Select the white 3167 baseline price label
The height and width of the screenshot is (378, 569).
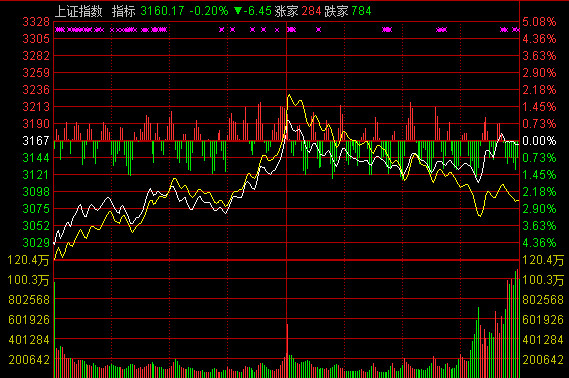coord(36,140)
